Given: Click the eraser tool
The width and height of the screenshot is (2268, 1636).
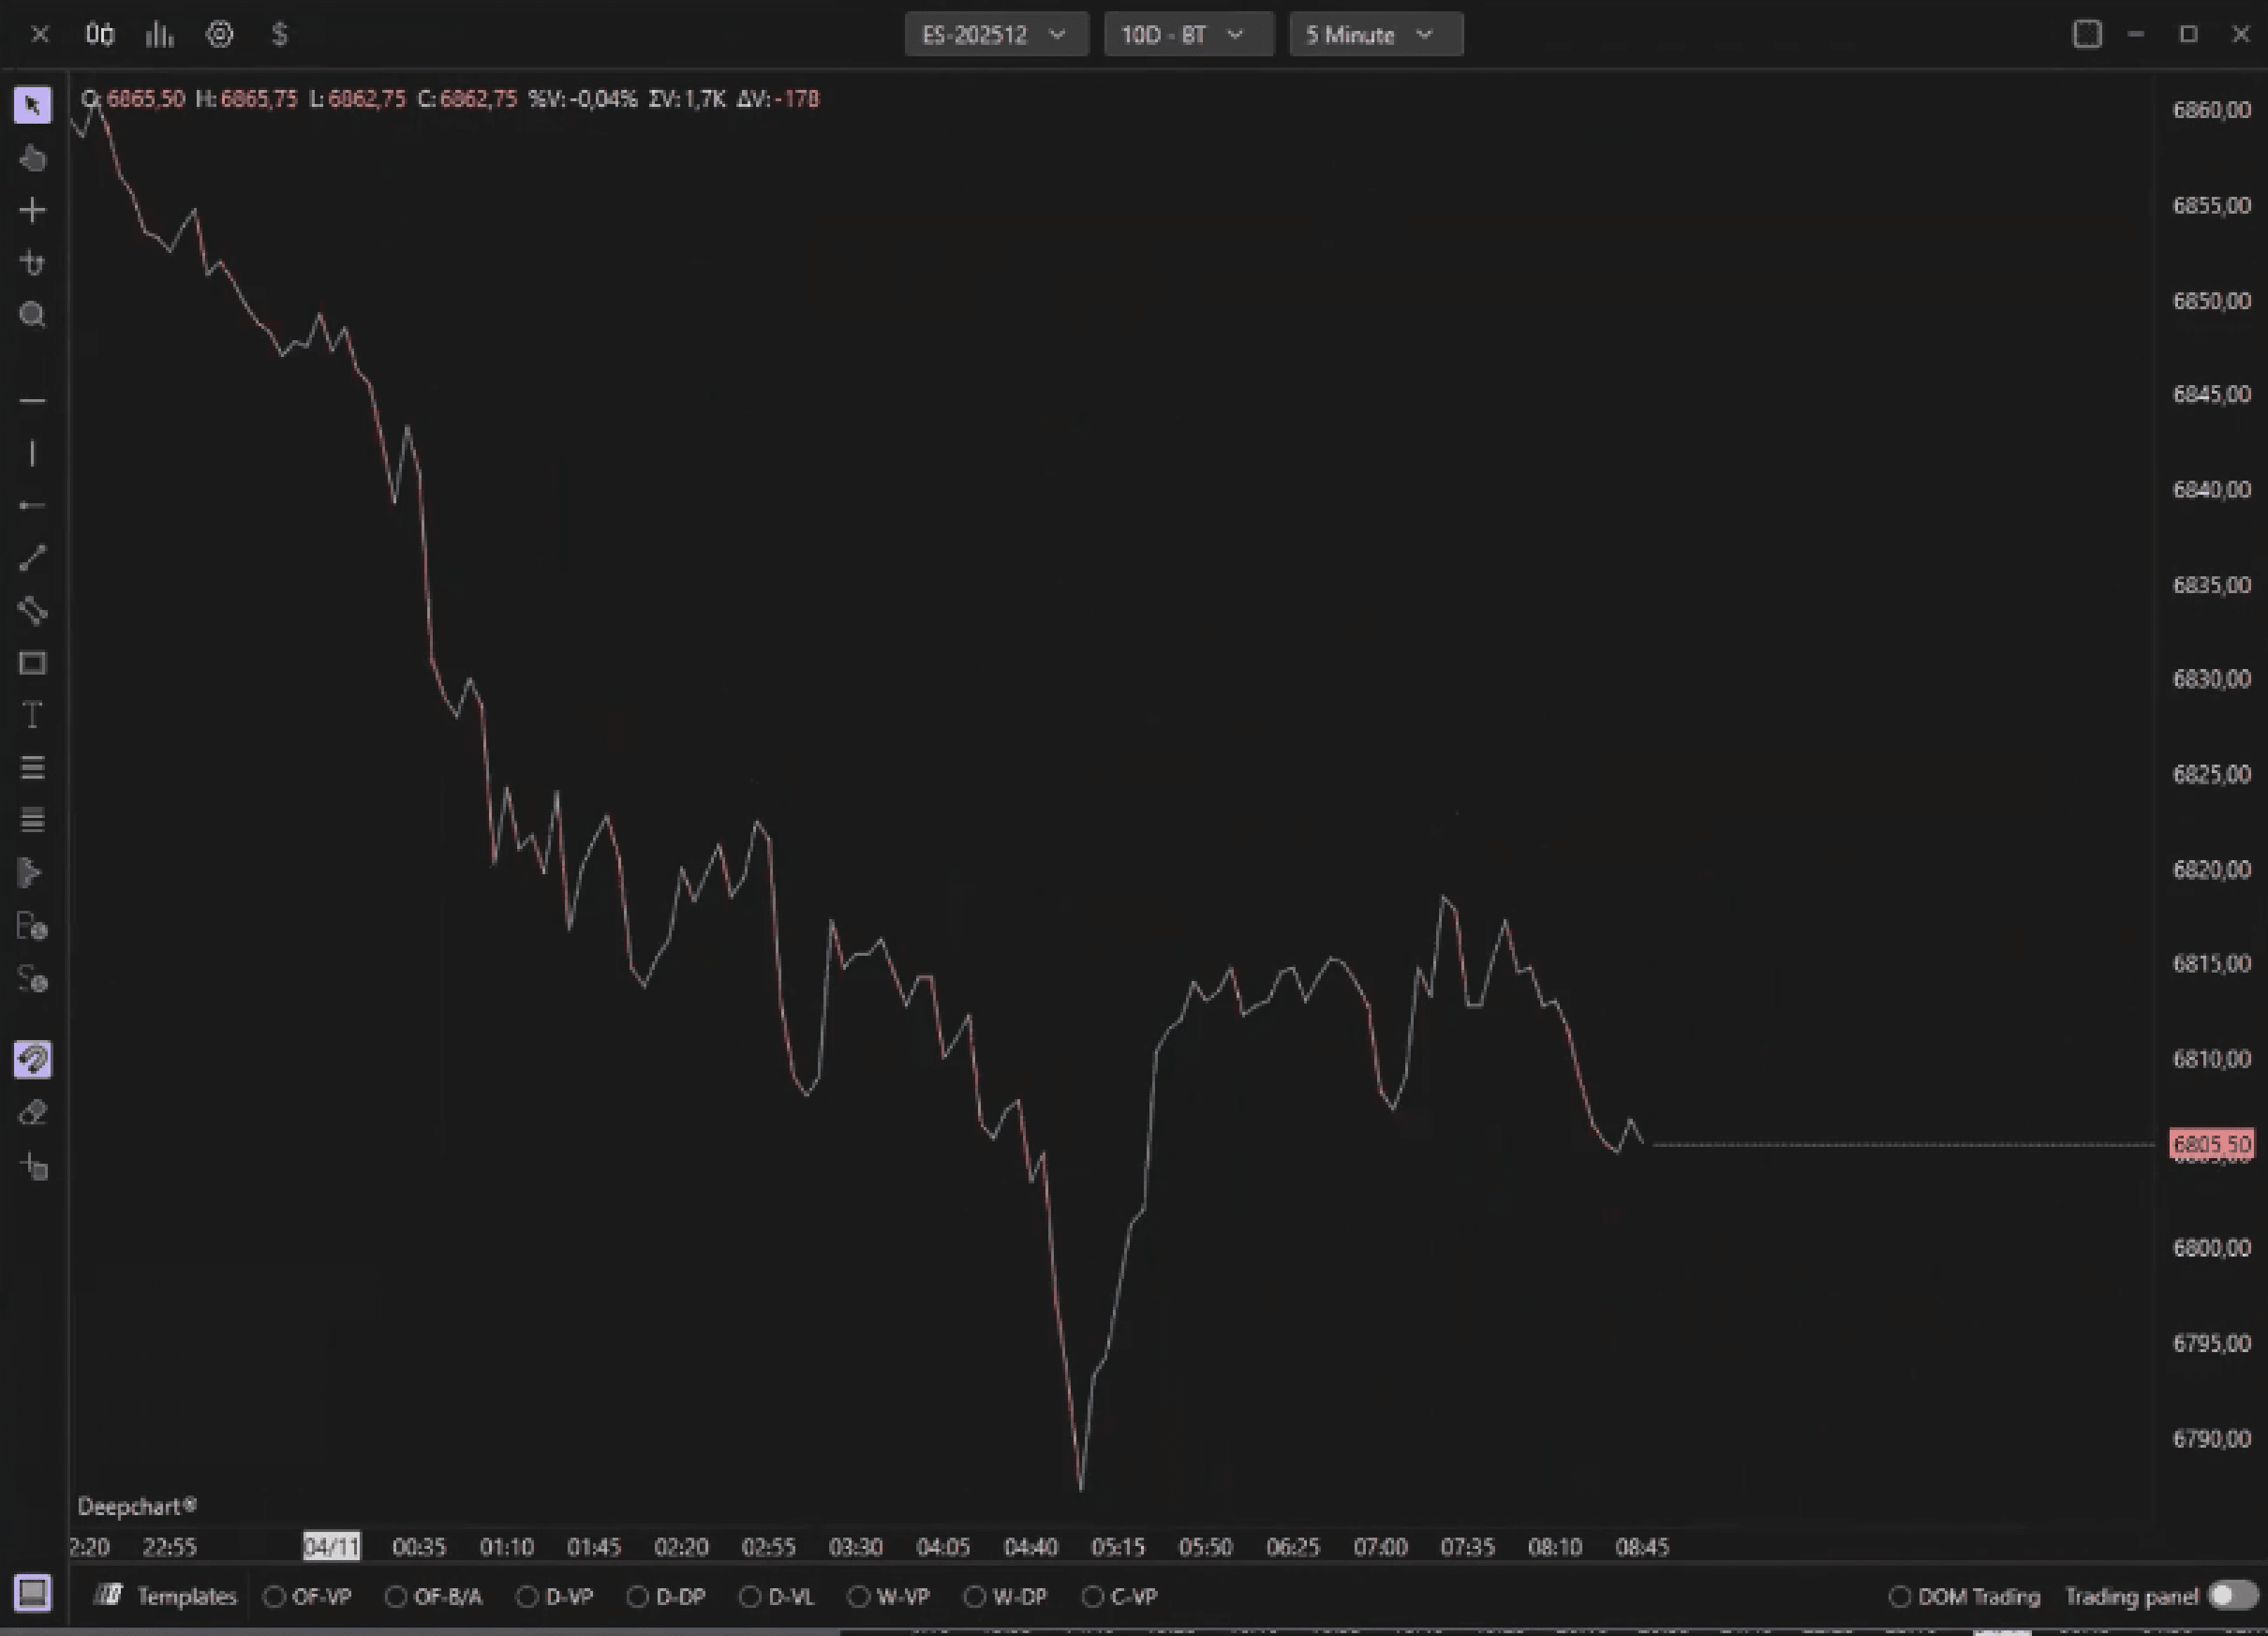Looking at the screenshot, I should [32, 1112].
